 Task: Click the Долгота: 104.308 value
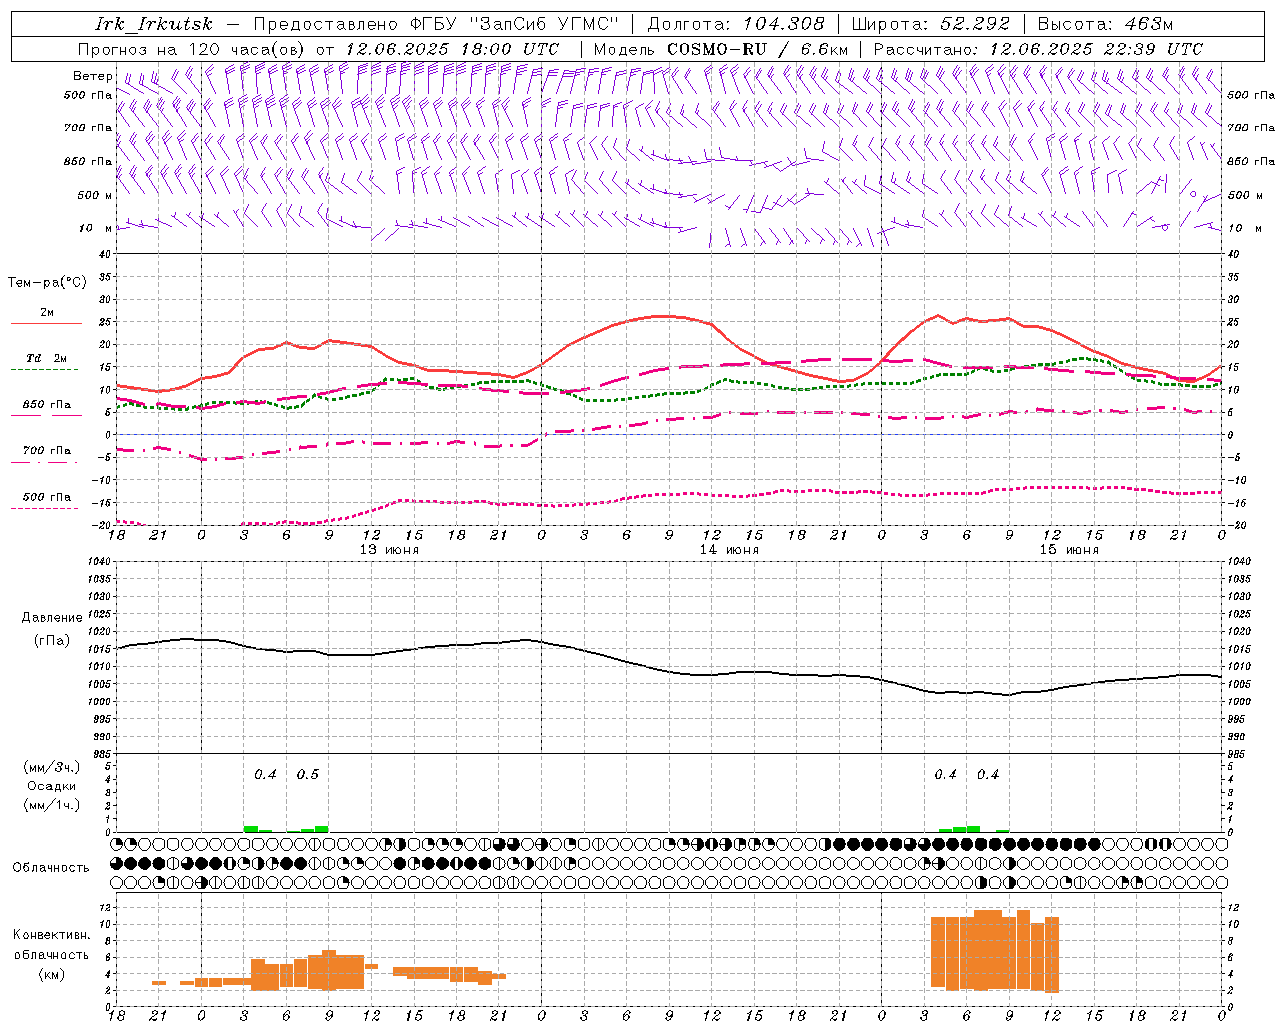coord(736,24)
